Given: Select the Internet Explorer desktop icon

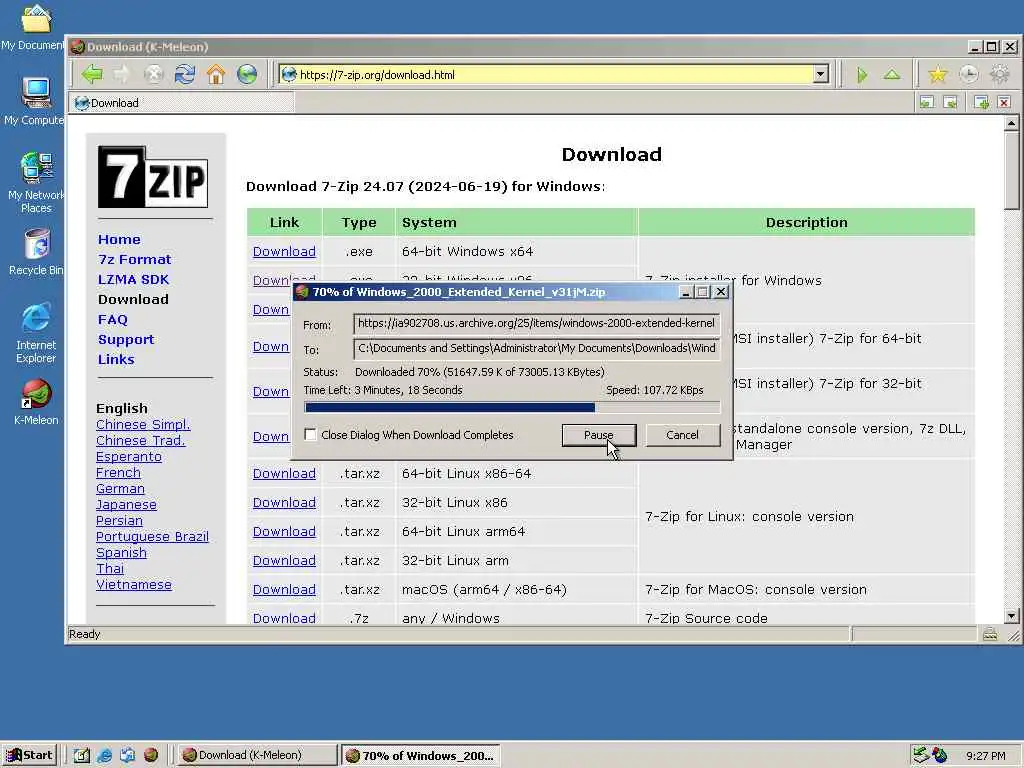Looking at the screenshot, I should click(x=36, y=332).
